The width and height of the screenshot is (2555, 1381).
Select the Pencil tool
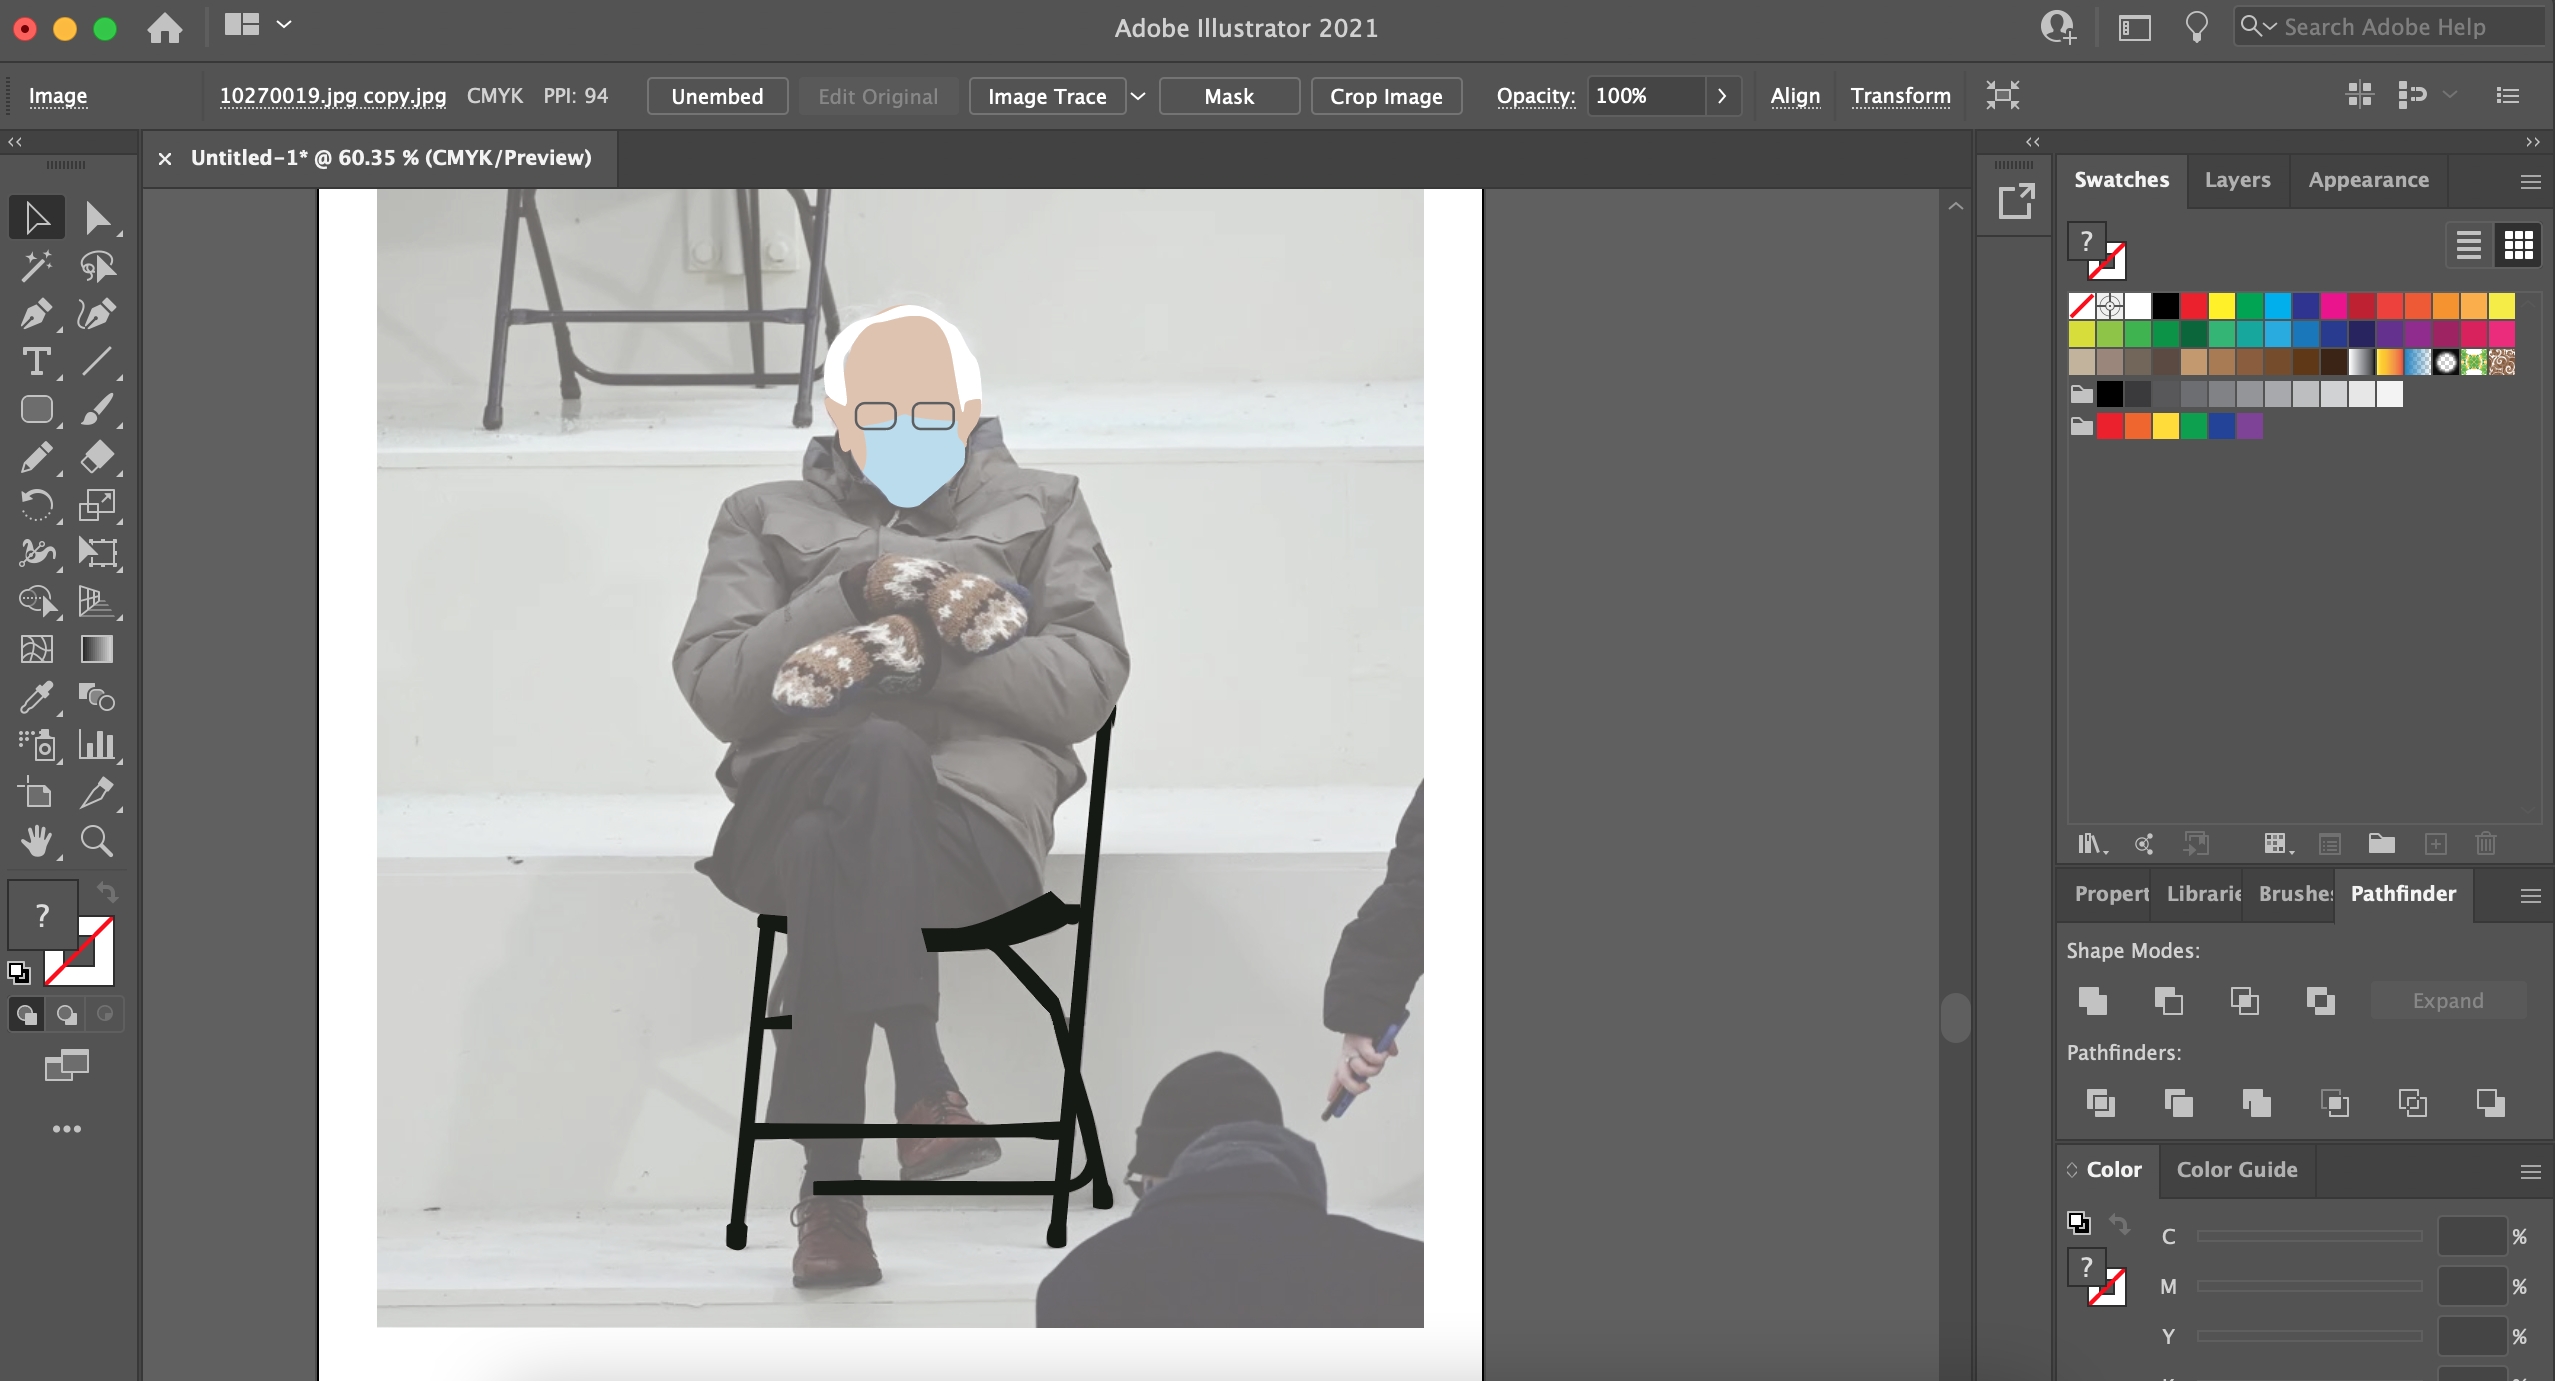coord(36,458)
